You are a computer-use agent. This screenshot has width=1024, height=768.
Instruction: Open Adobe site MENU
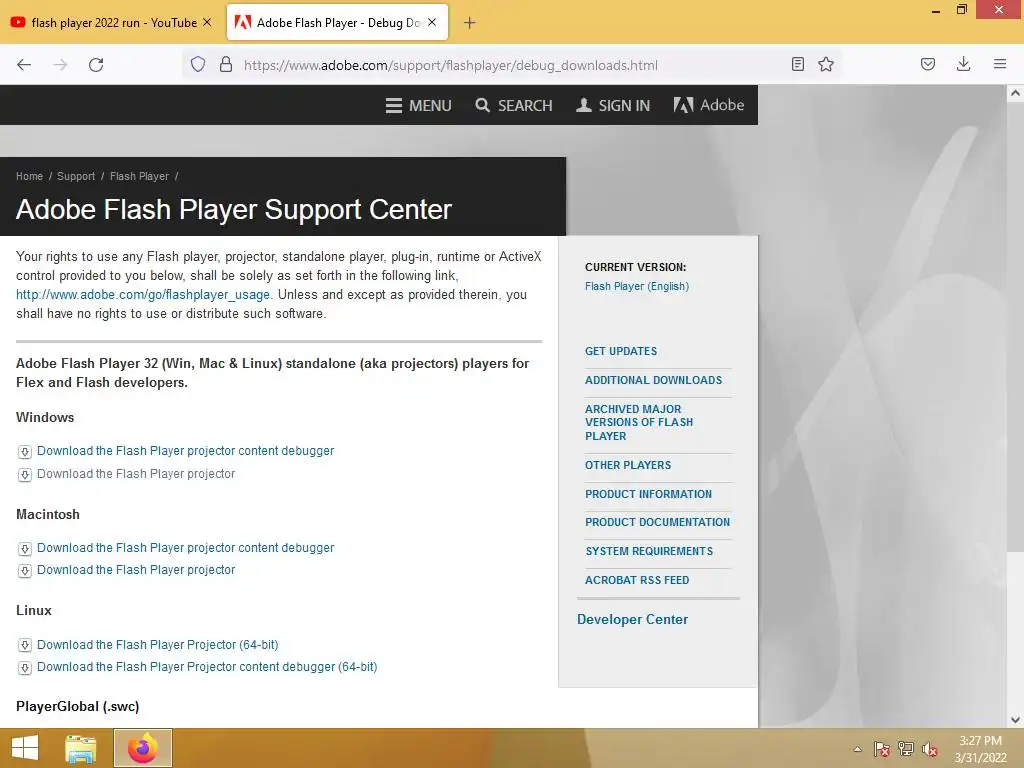click(x=419, y=105)
